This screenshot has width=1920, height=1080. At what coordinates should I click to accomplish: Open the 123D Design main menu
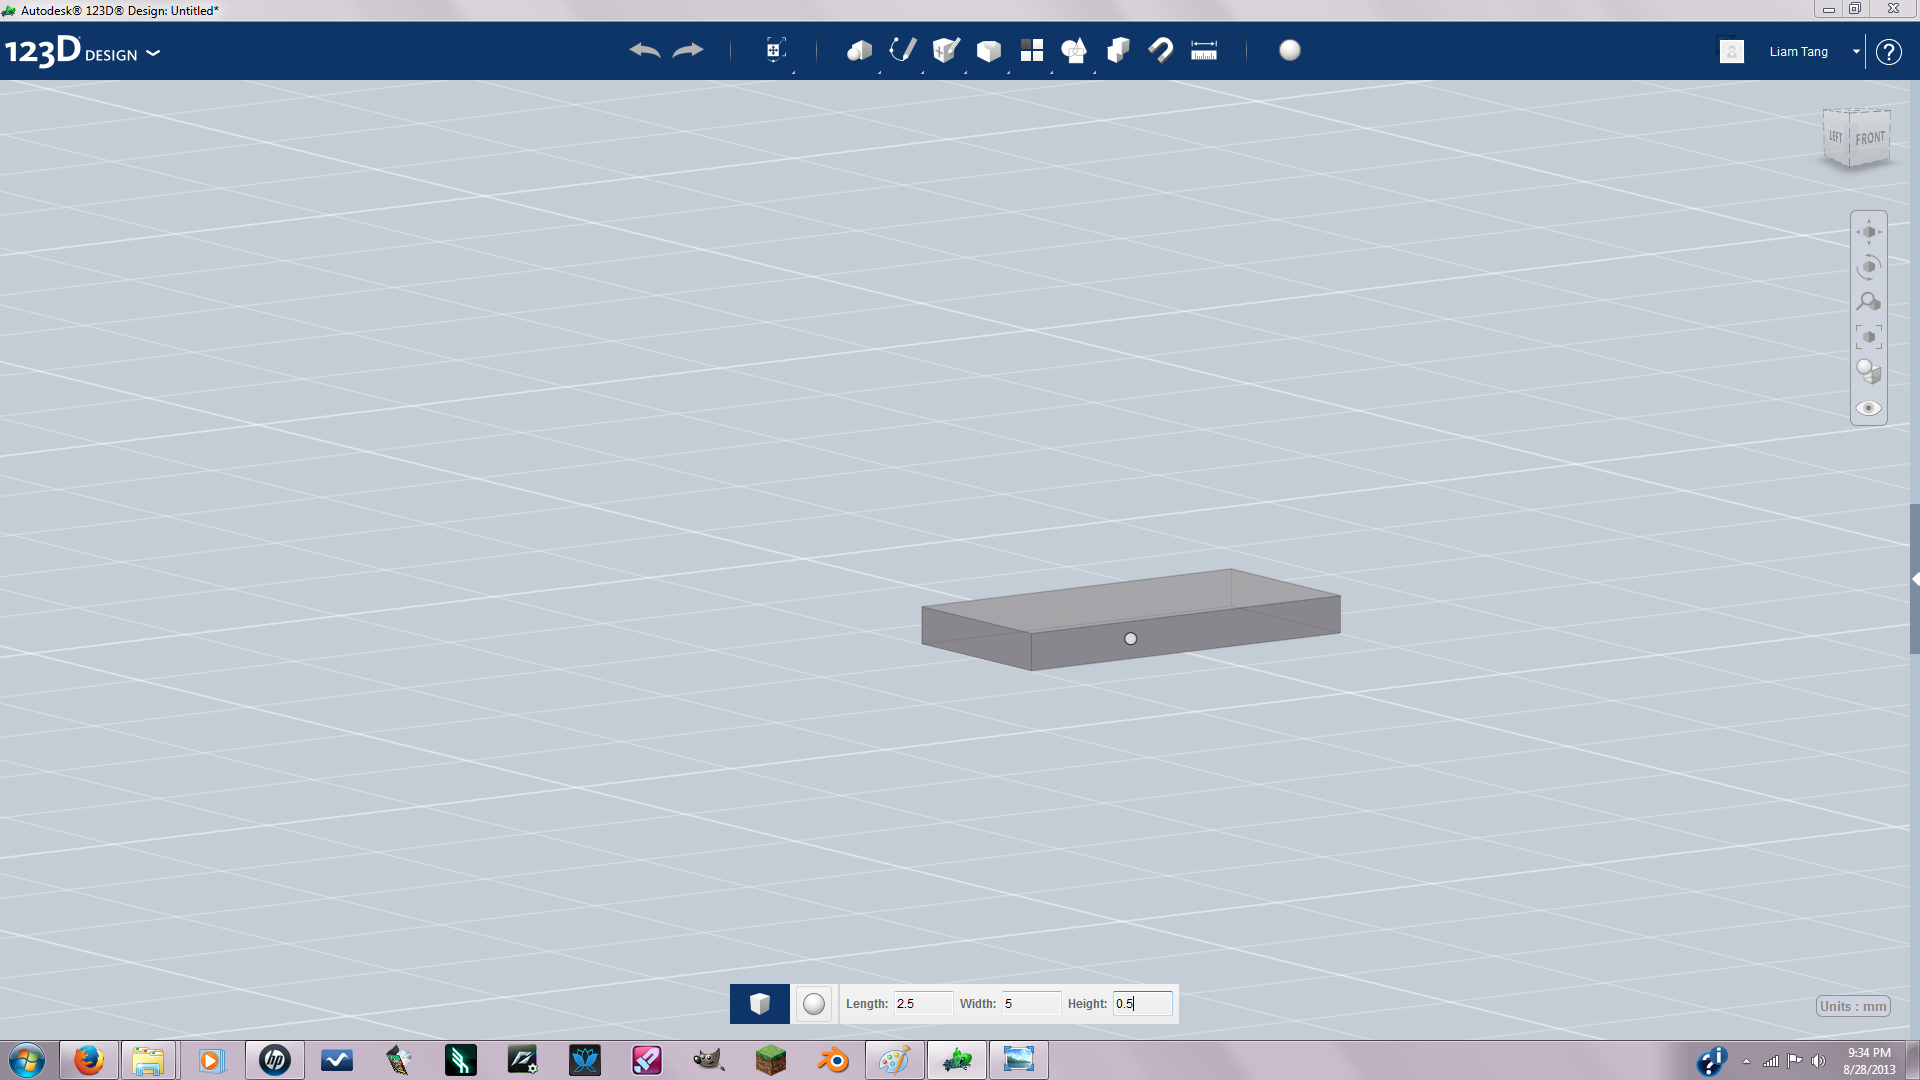[x=154, y=54]
